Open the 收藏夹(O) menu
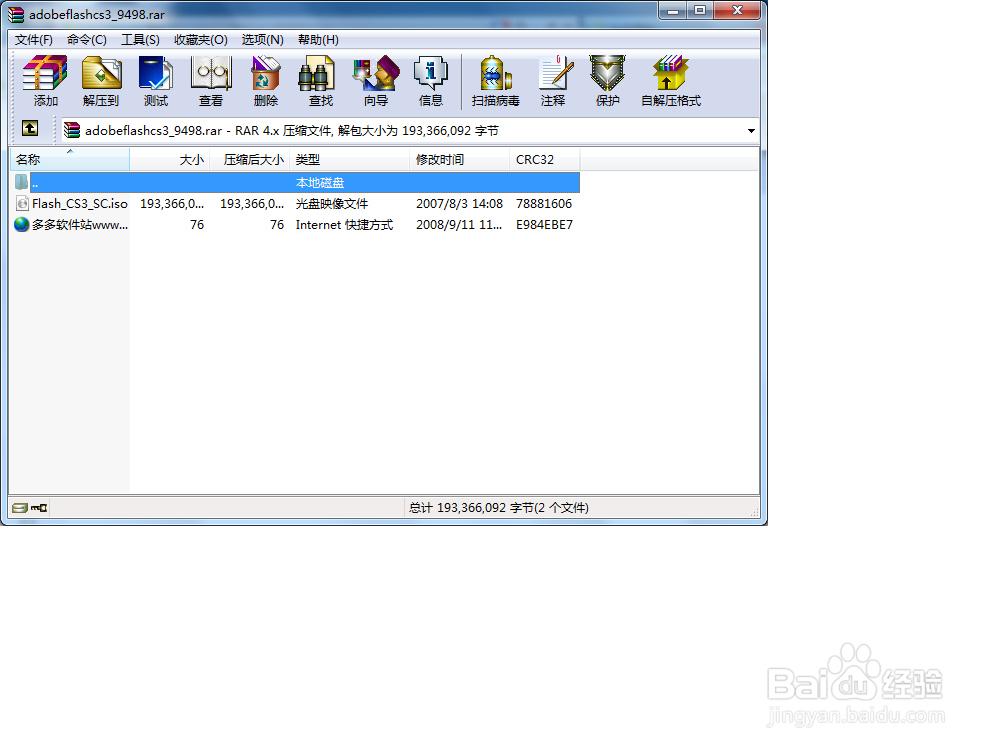1000x750 pixels. coord(201,40)
